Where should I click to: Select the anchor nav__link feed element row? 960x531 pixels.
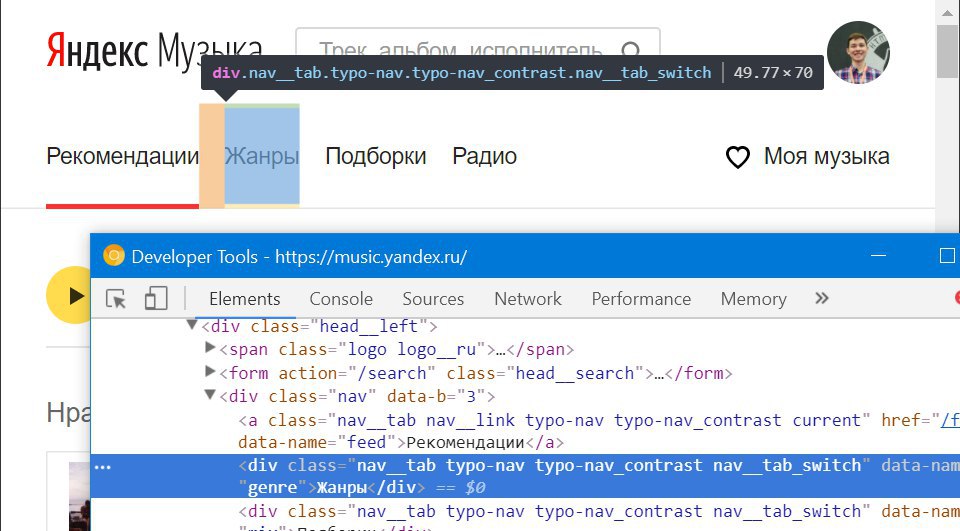click(525, 431)
